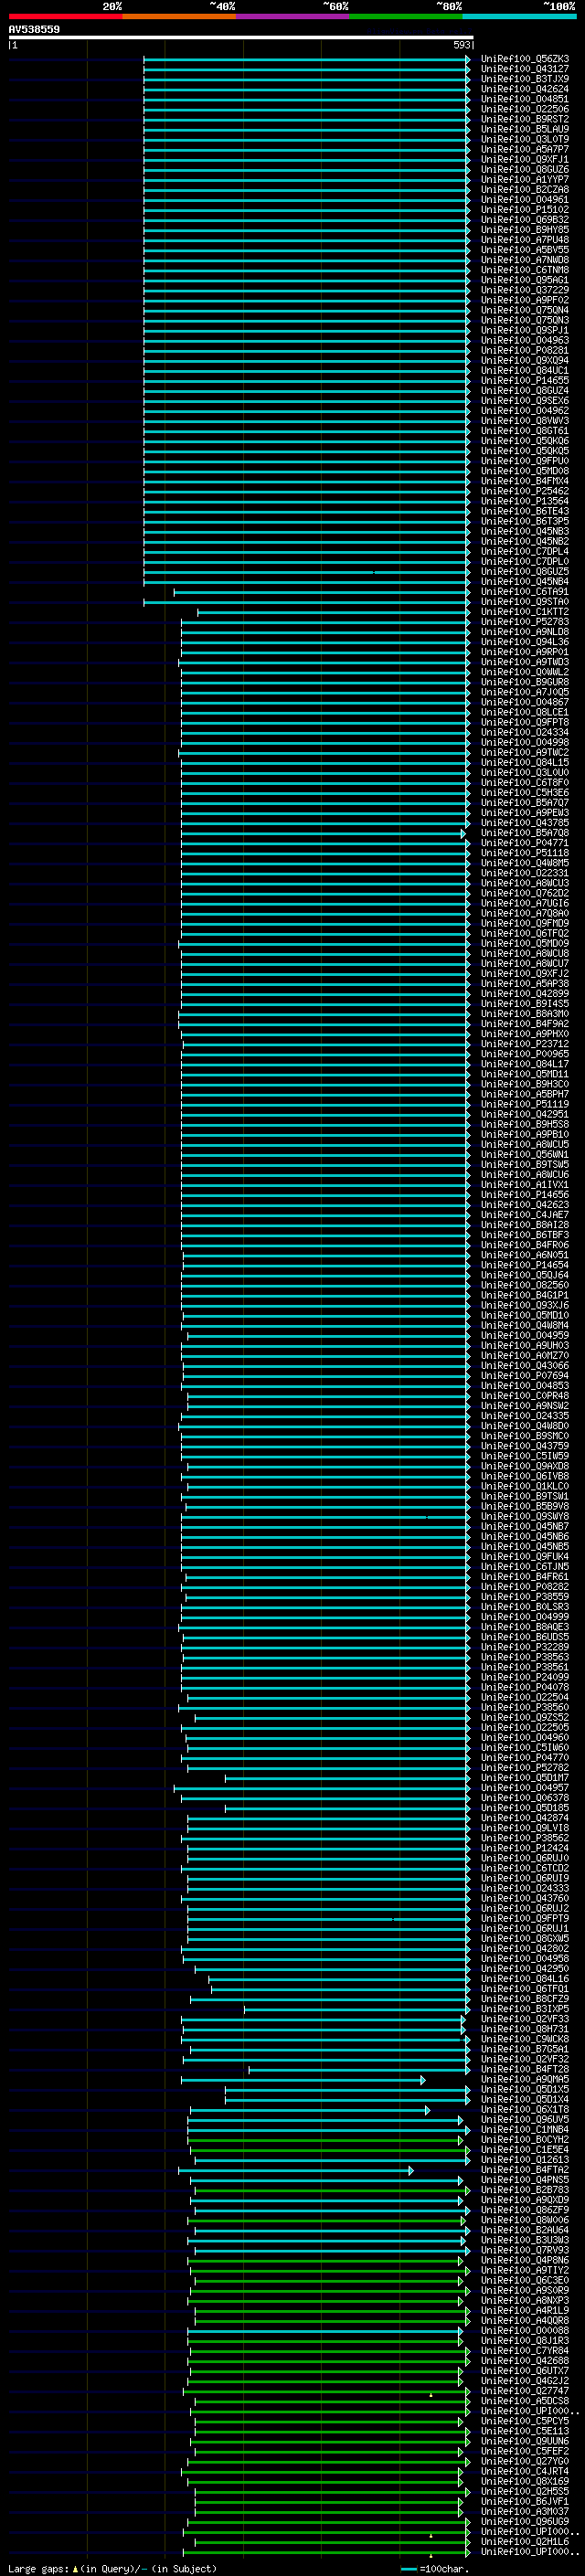Click hit label UniRef100_O04957
This screenshot has height=2576, width=585.
coord(525,1788)
